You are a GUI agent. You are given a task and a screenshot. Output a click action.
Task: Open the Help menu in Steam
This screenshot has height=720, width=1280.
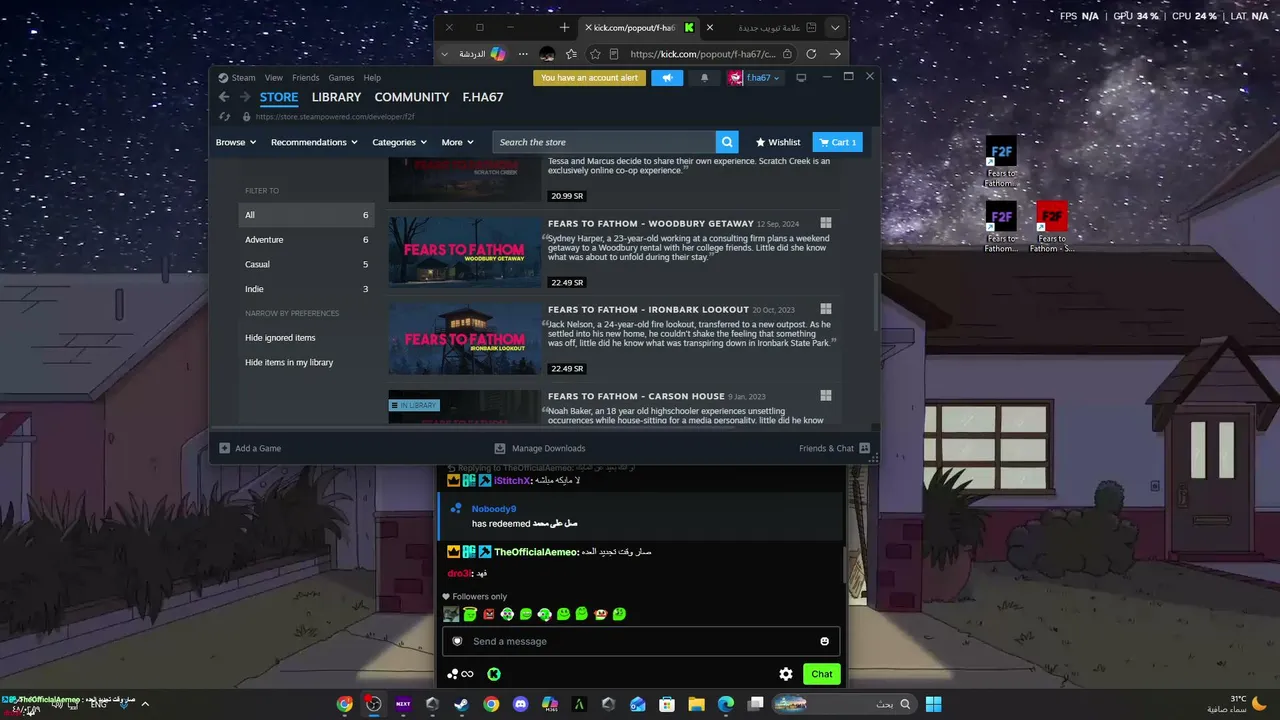tap(372, 78)
